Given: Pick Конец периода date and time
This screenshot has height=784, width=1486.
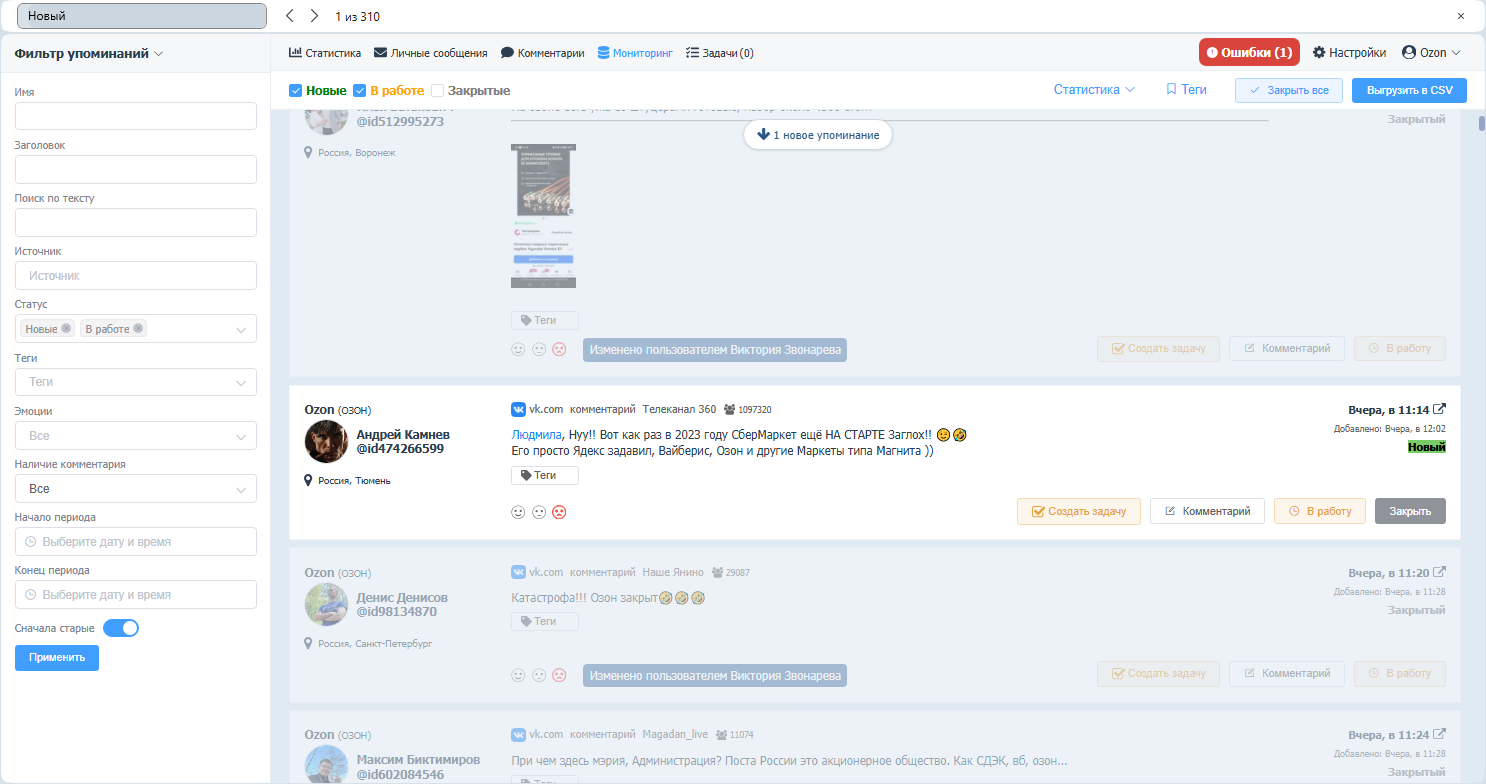Looking at the screenshot, I should coord(136,594).
